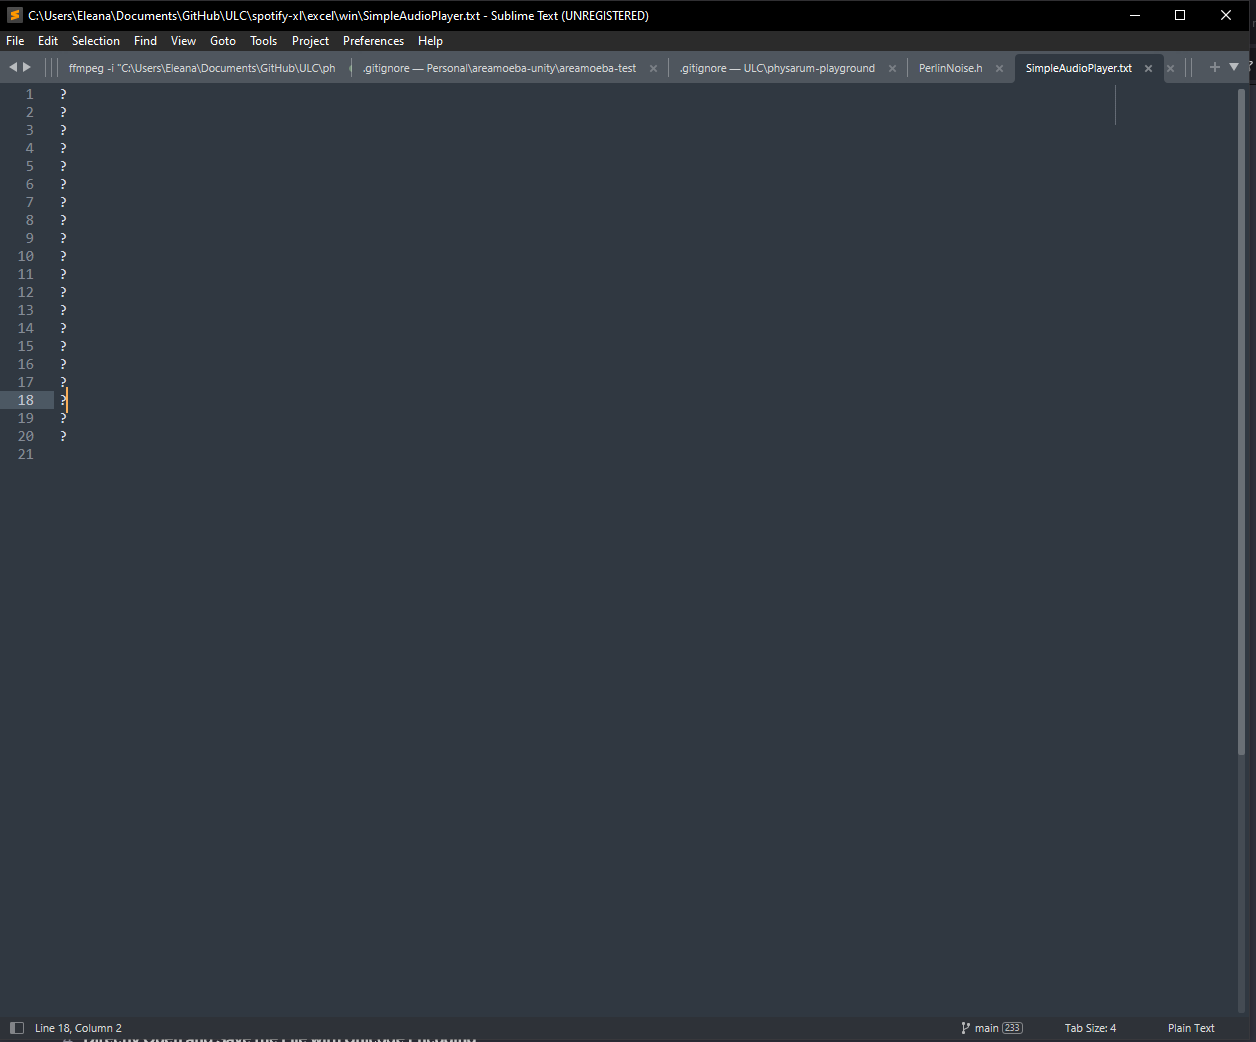Image resolution: width=1256 pixels, height=1042 pixels.
Task: Open the Selection menu
Action: tap(95, 41)
